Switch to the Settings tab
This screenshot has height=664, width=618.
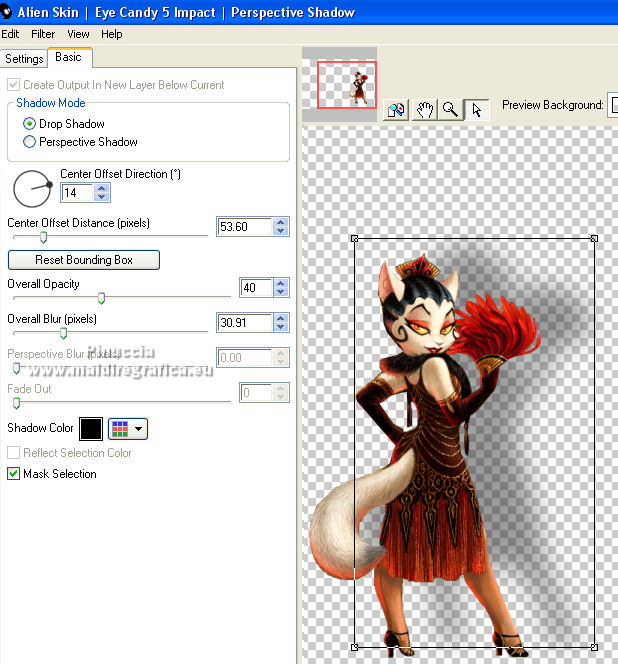point(24,59)
